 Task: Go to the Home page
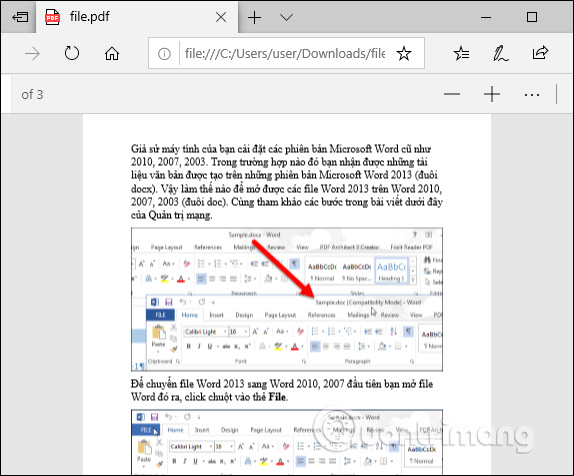(112, 54)
